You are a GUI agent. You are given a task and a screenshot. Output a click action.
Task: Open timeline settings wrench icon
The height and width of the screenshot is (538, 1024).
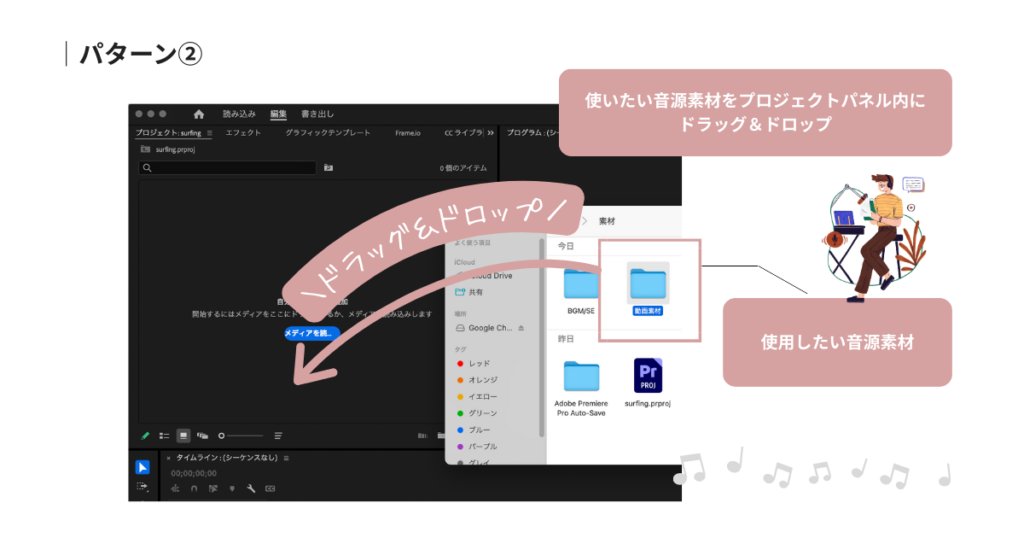251,488
